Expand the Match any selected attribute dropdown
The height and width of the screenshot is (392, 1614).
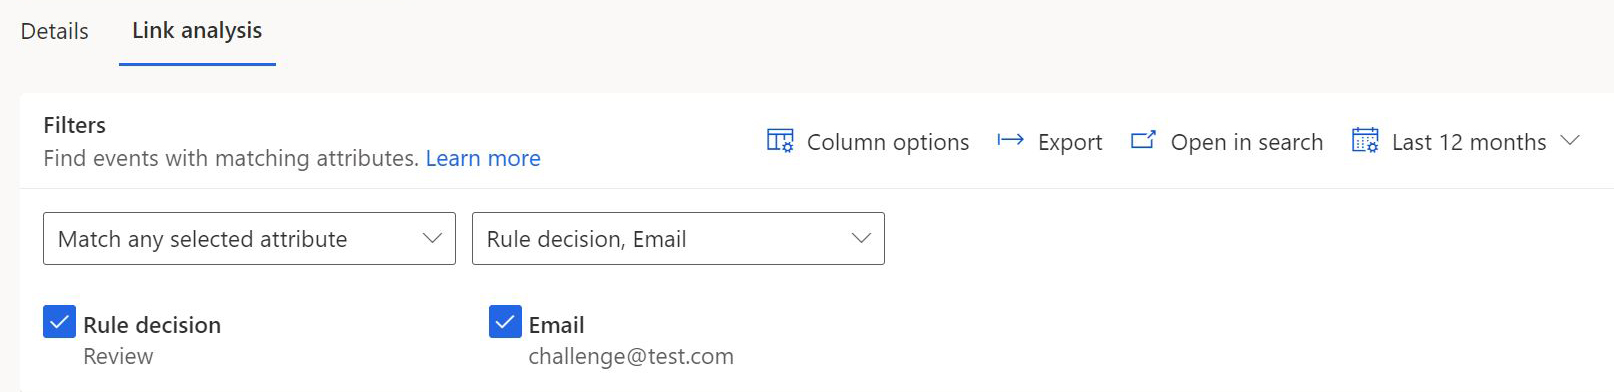point(249,238)
